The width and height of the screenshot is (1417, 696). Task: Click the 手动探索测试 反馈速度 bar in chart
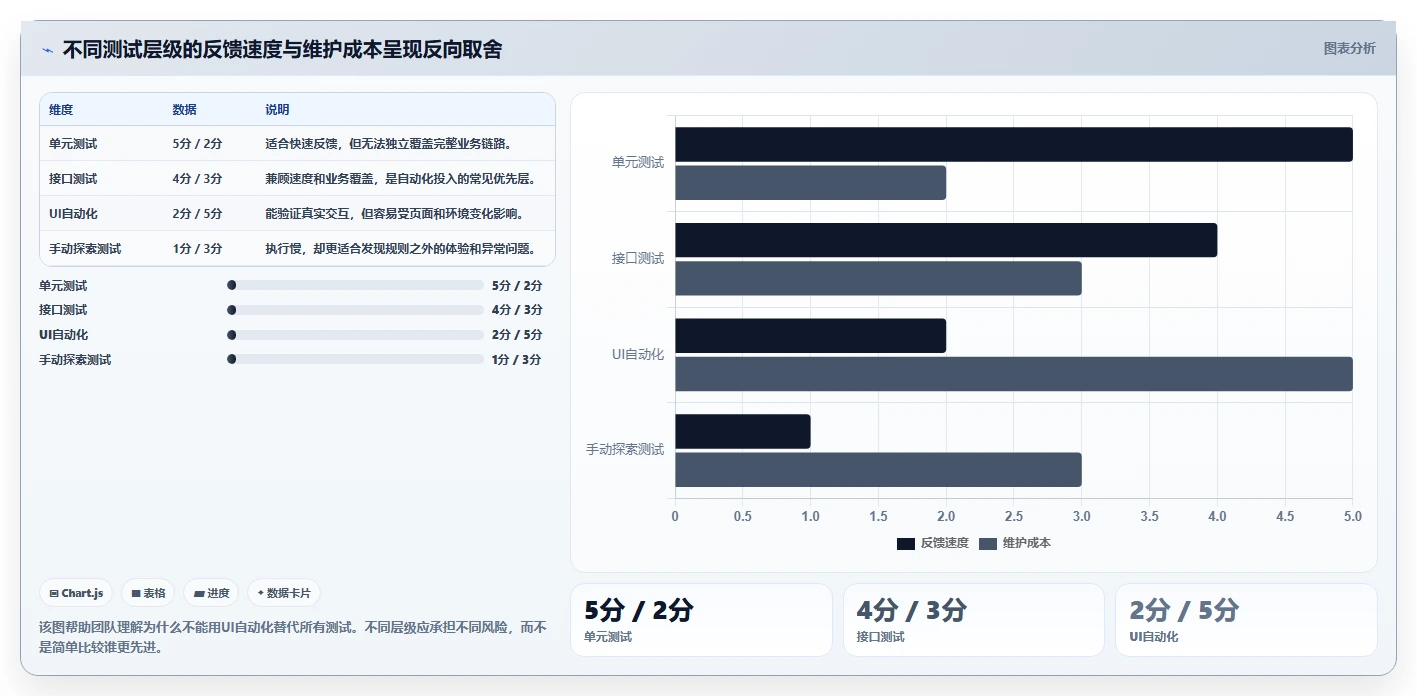pos(743,431)
